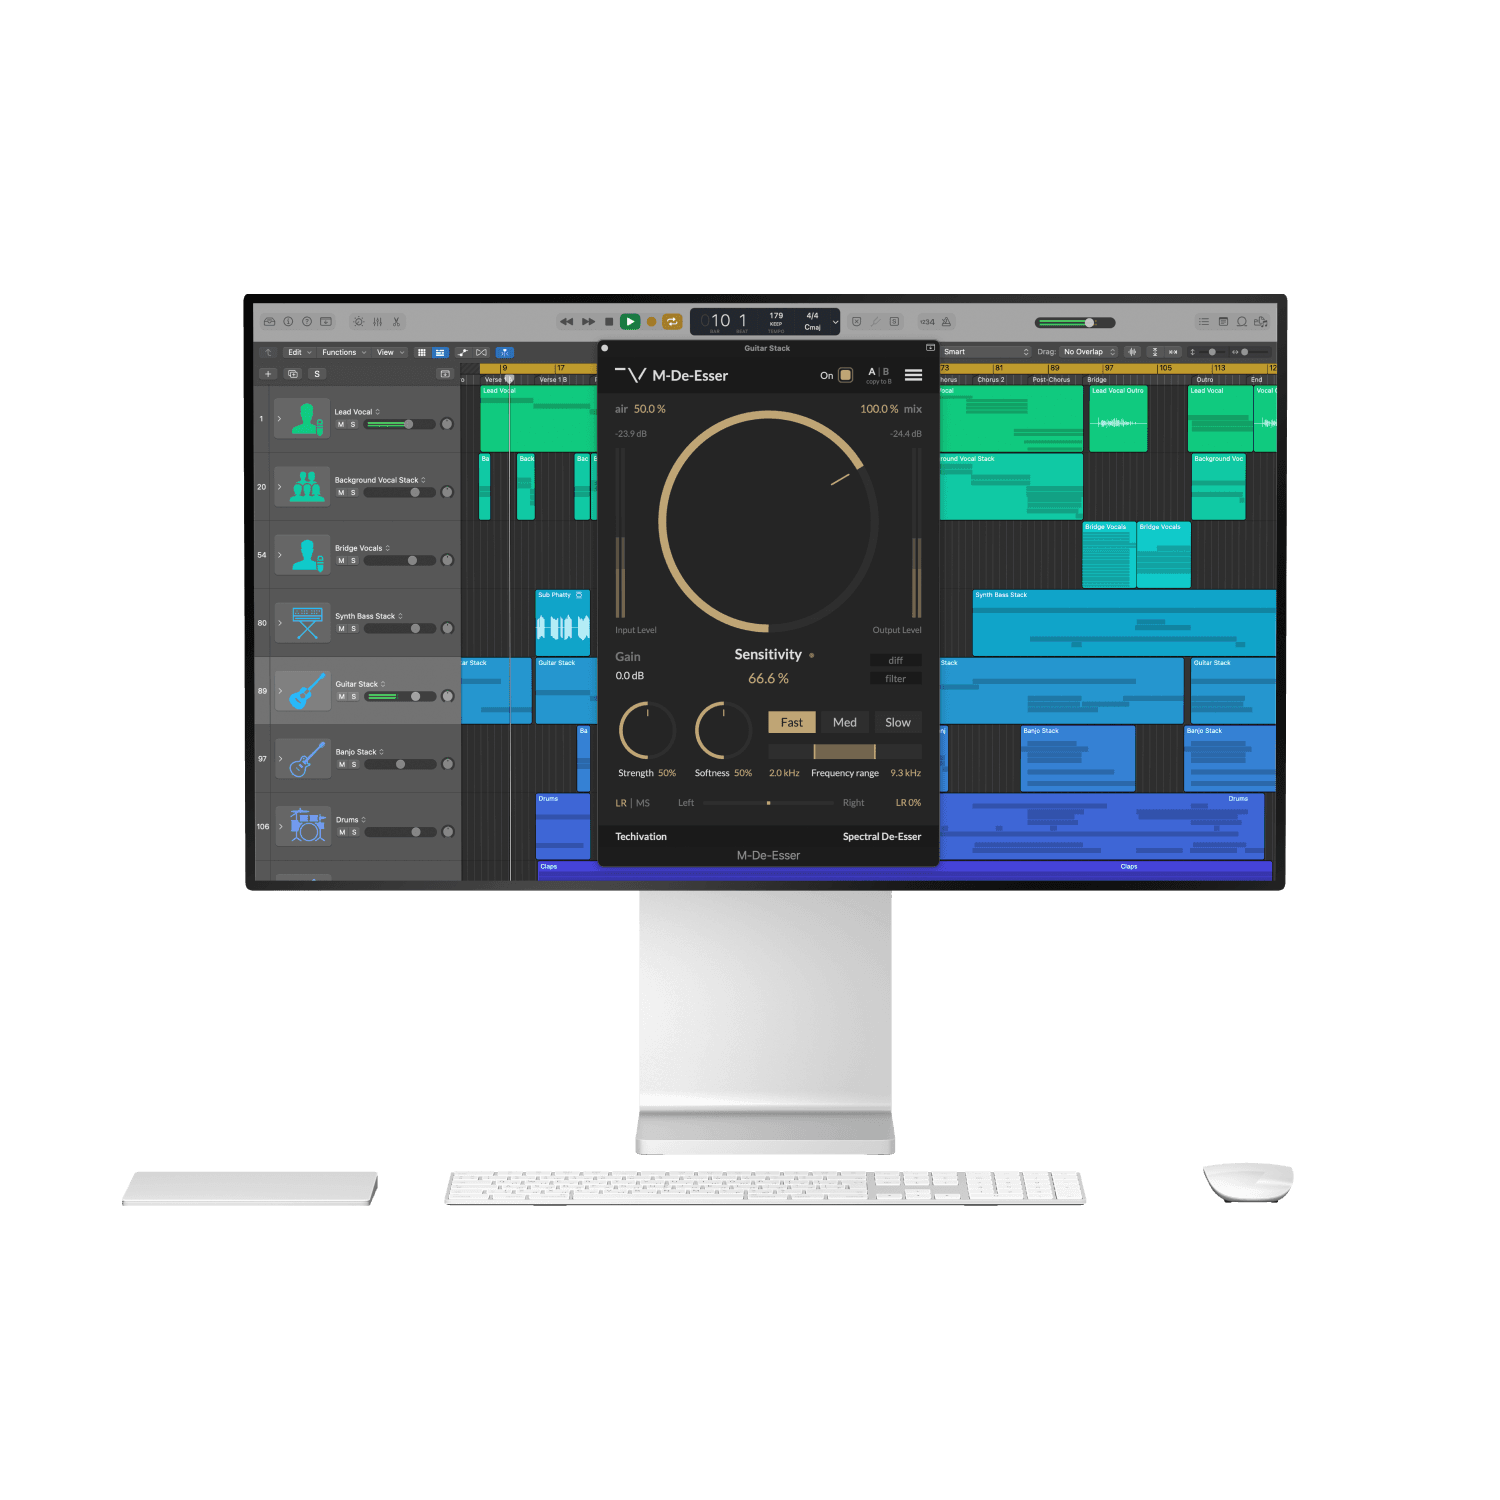Expand the Background Vocal Stack track
The image size is (1500, 1500).
(279, 487)
